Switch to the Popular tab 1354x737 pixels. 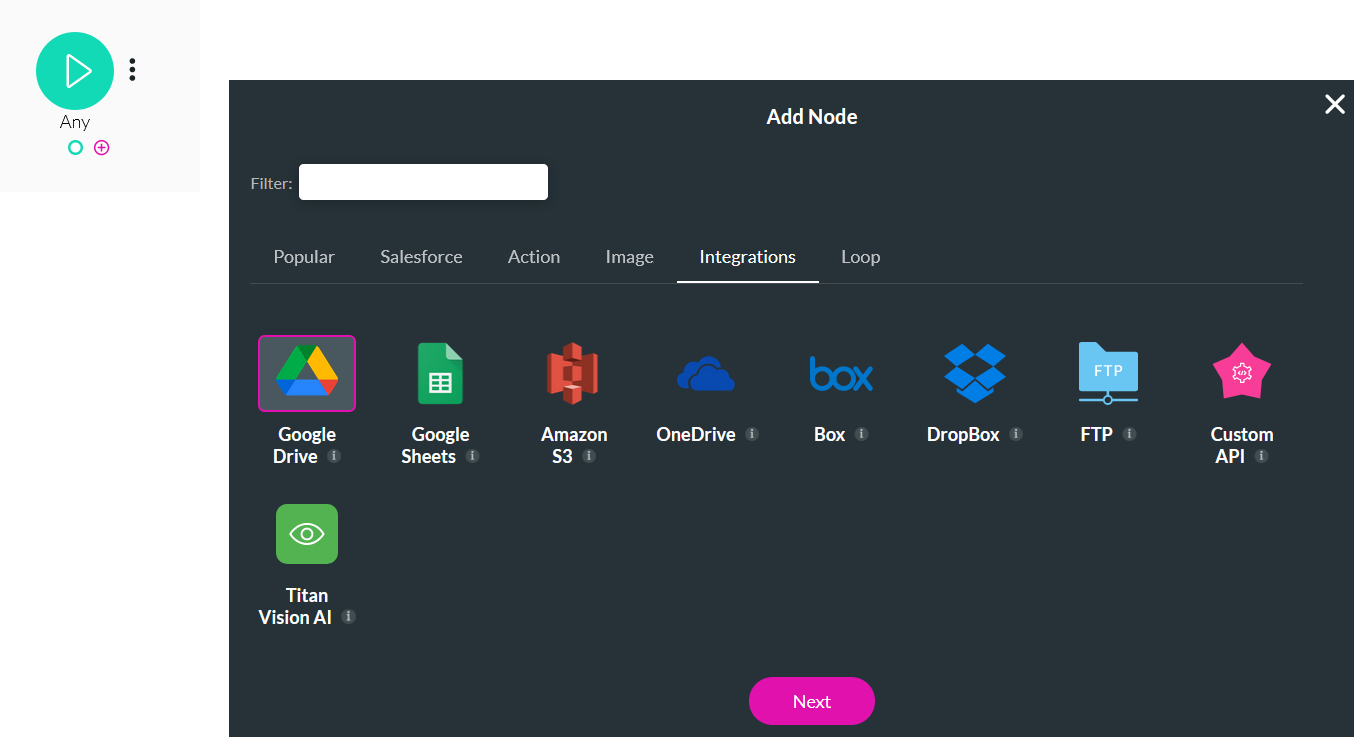[x=304, y=257]
